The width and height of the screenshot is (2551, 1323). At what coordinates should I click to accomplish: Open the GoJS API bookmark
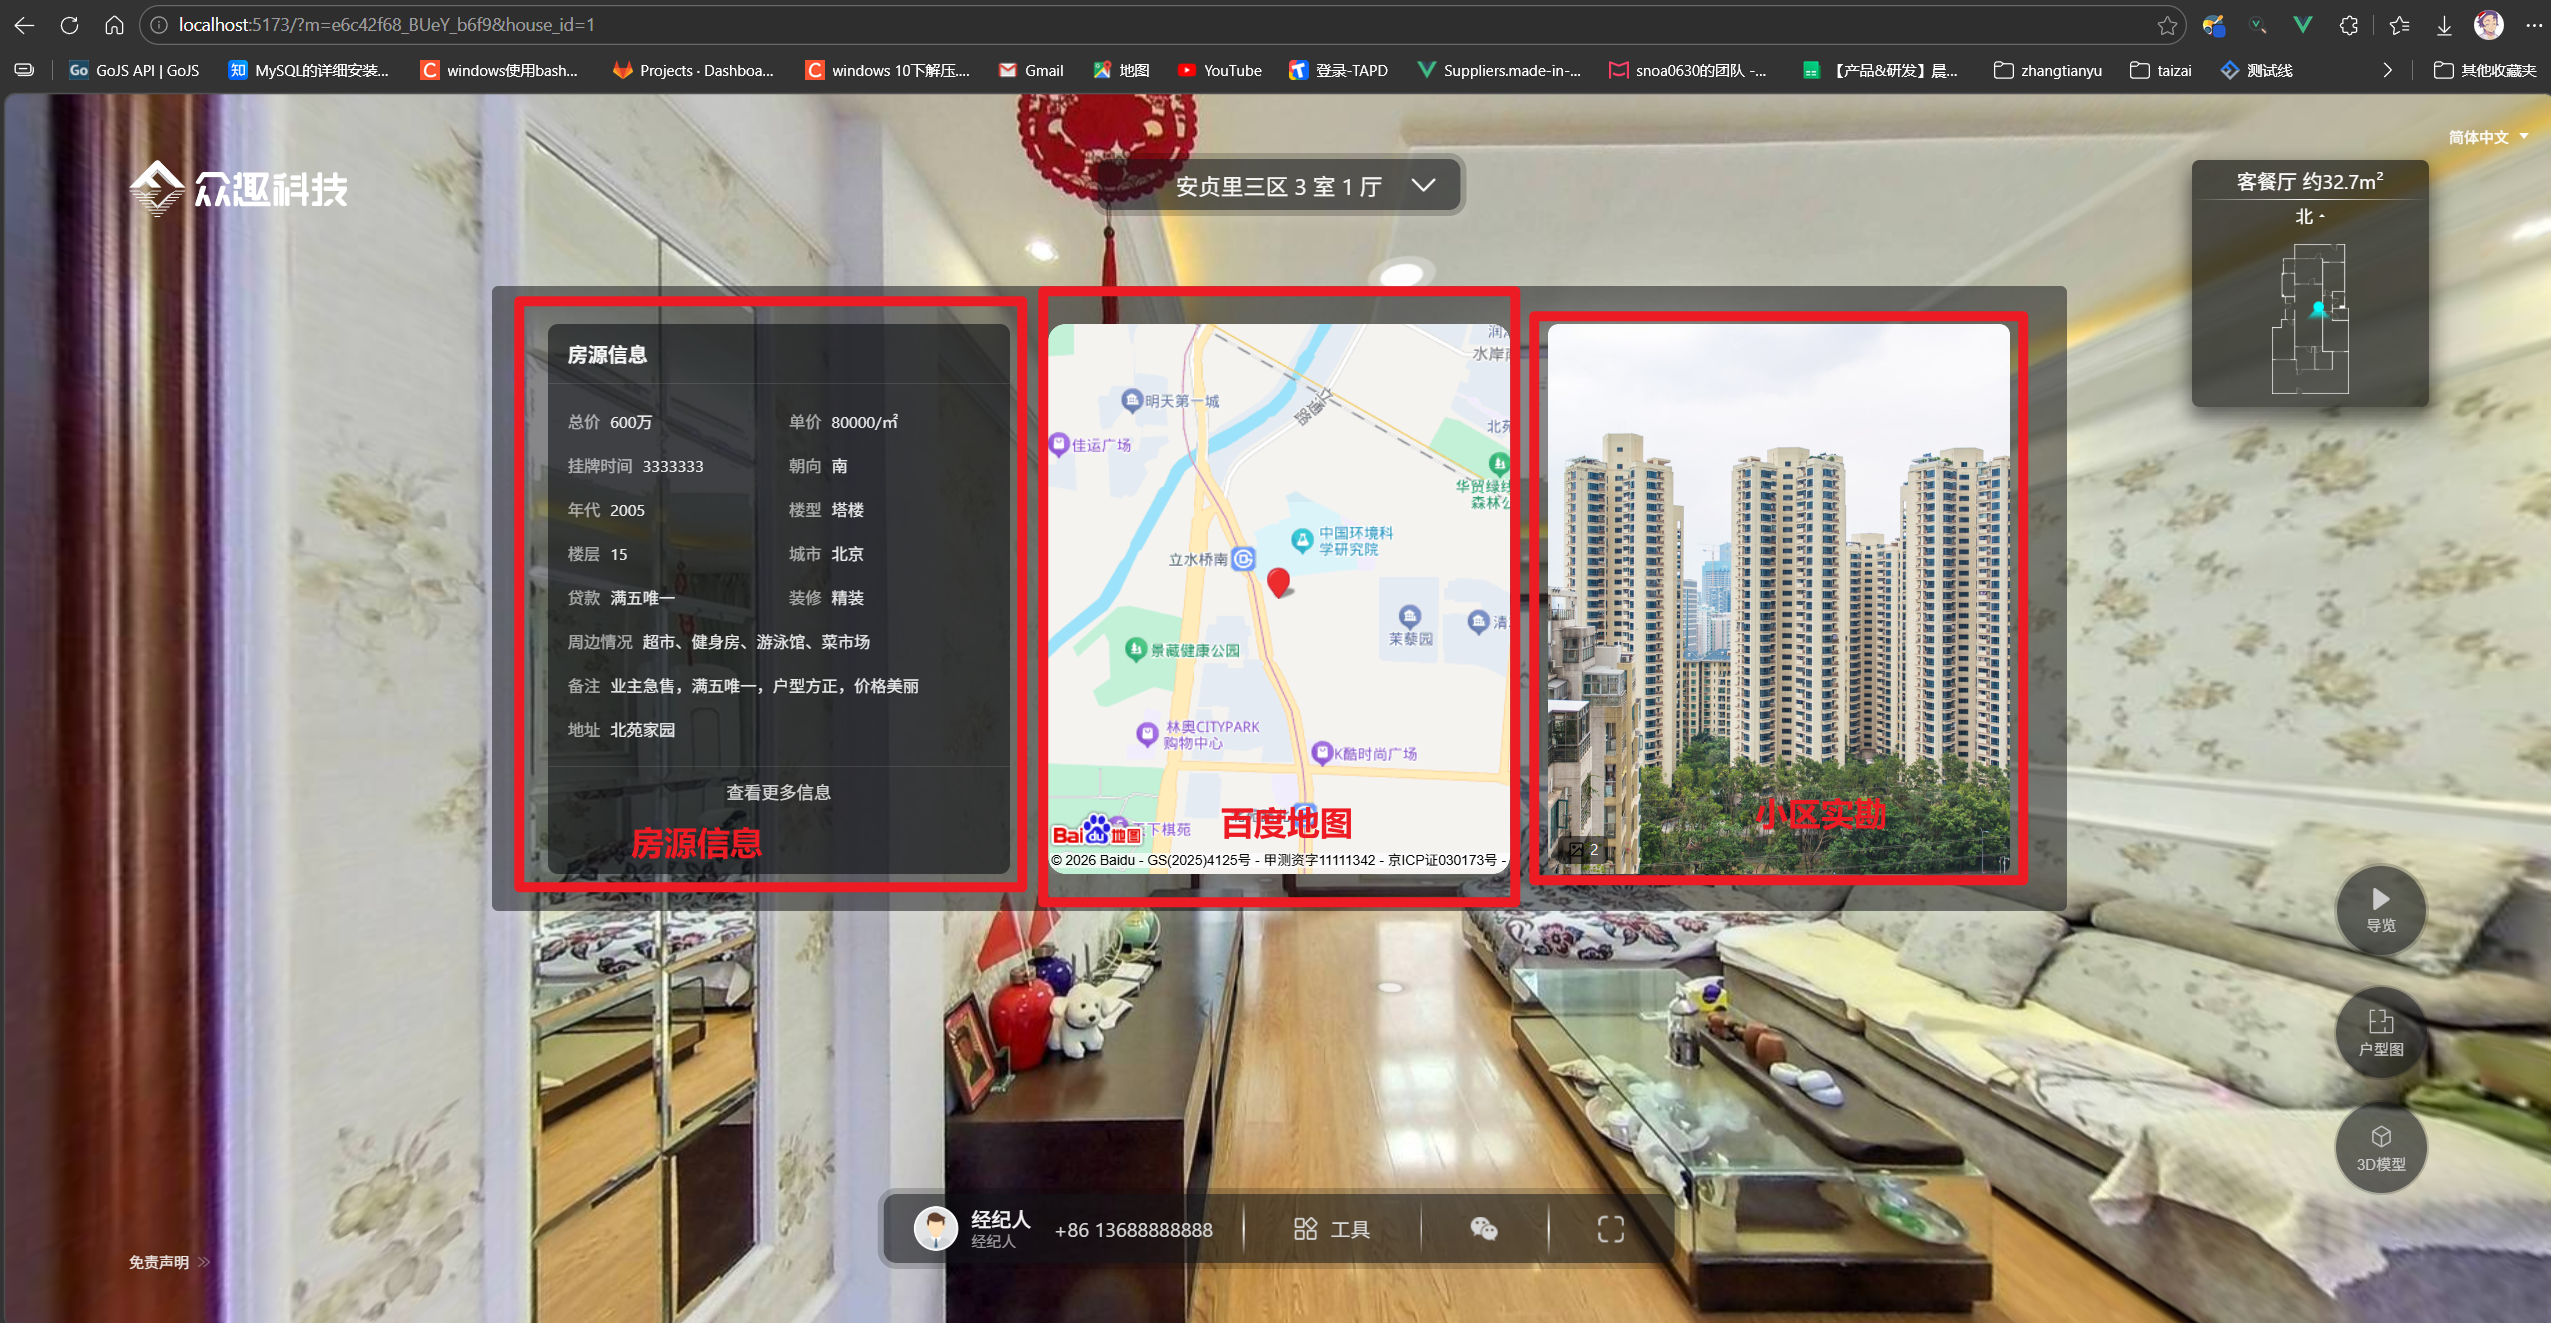(x=134, y=70)
